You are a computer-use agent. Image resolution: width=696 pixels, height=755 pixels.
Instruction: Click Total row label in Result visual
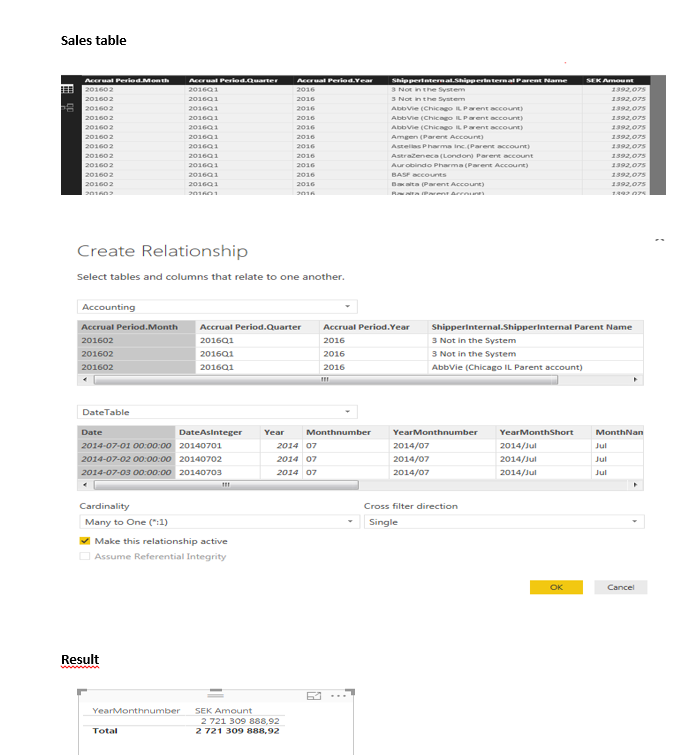pos(105,731)
